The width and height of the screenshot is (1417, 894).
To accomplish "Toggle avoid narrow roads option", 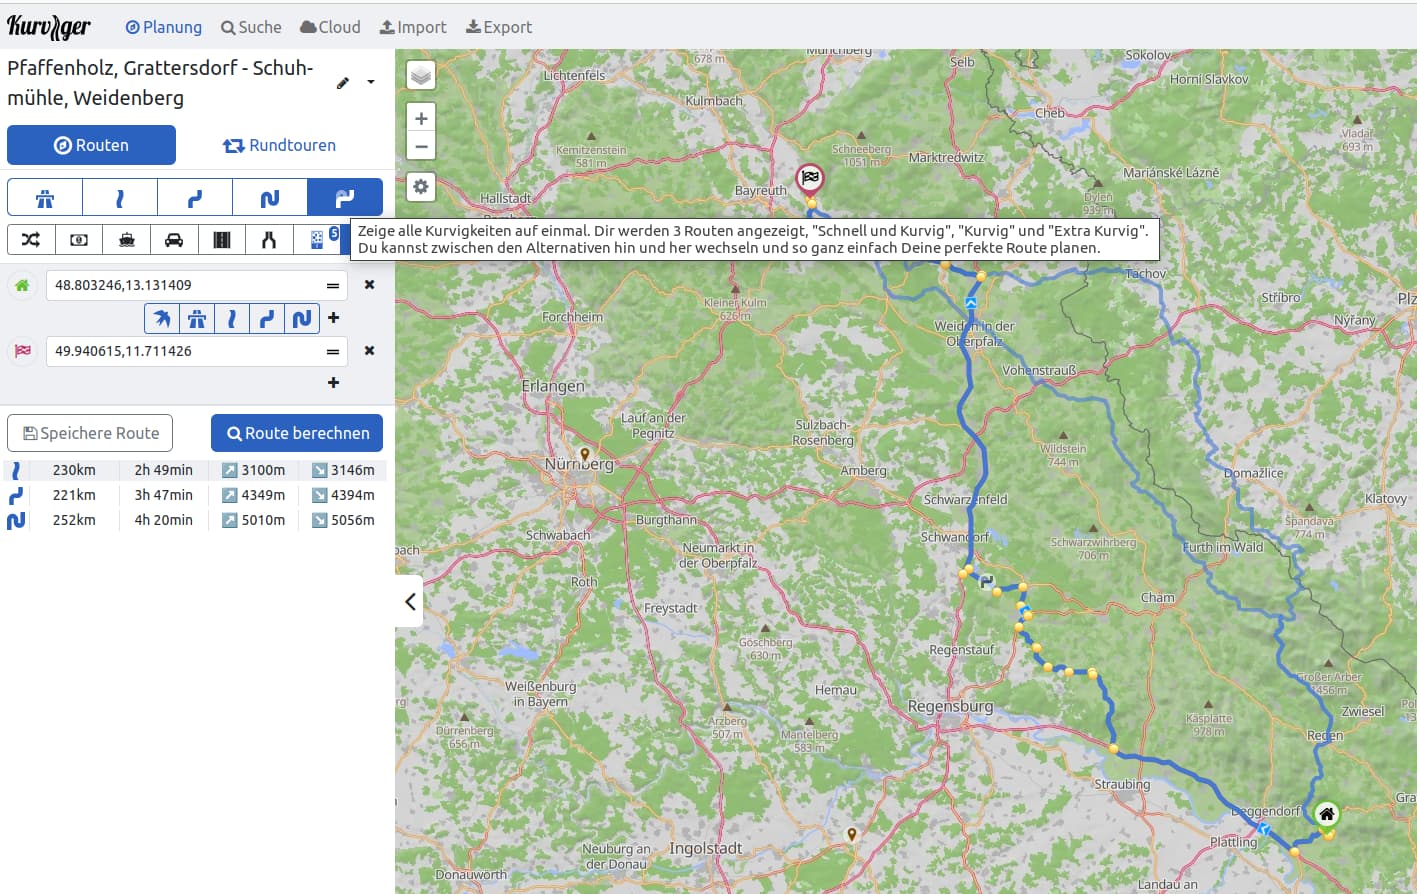I will coord(269,240).
